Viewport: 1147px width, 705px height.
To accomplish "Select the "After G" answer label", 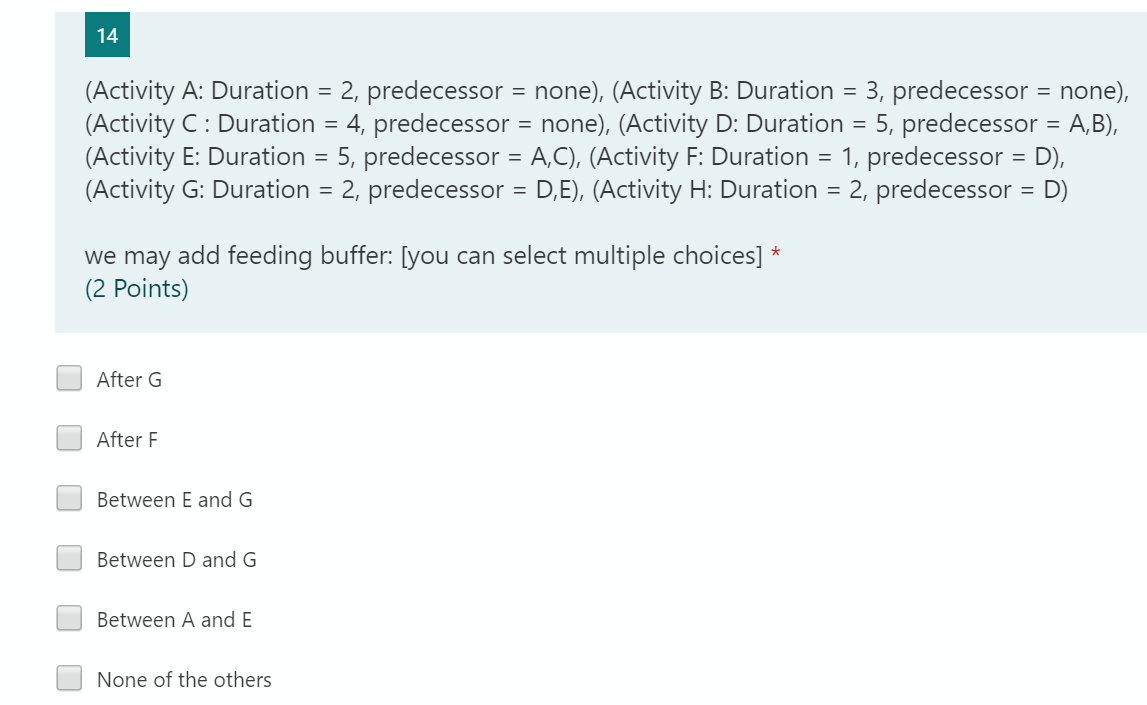I will (x=129, y=380).
